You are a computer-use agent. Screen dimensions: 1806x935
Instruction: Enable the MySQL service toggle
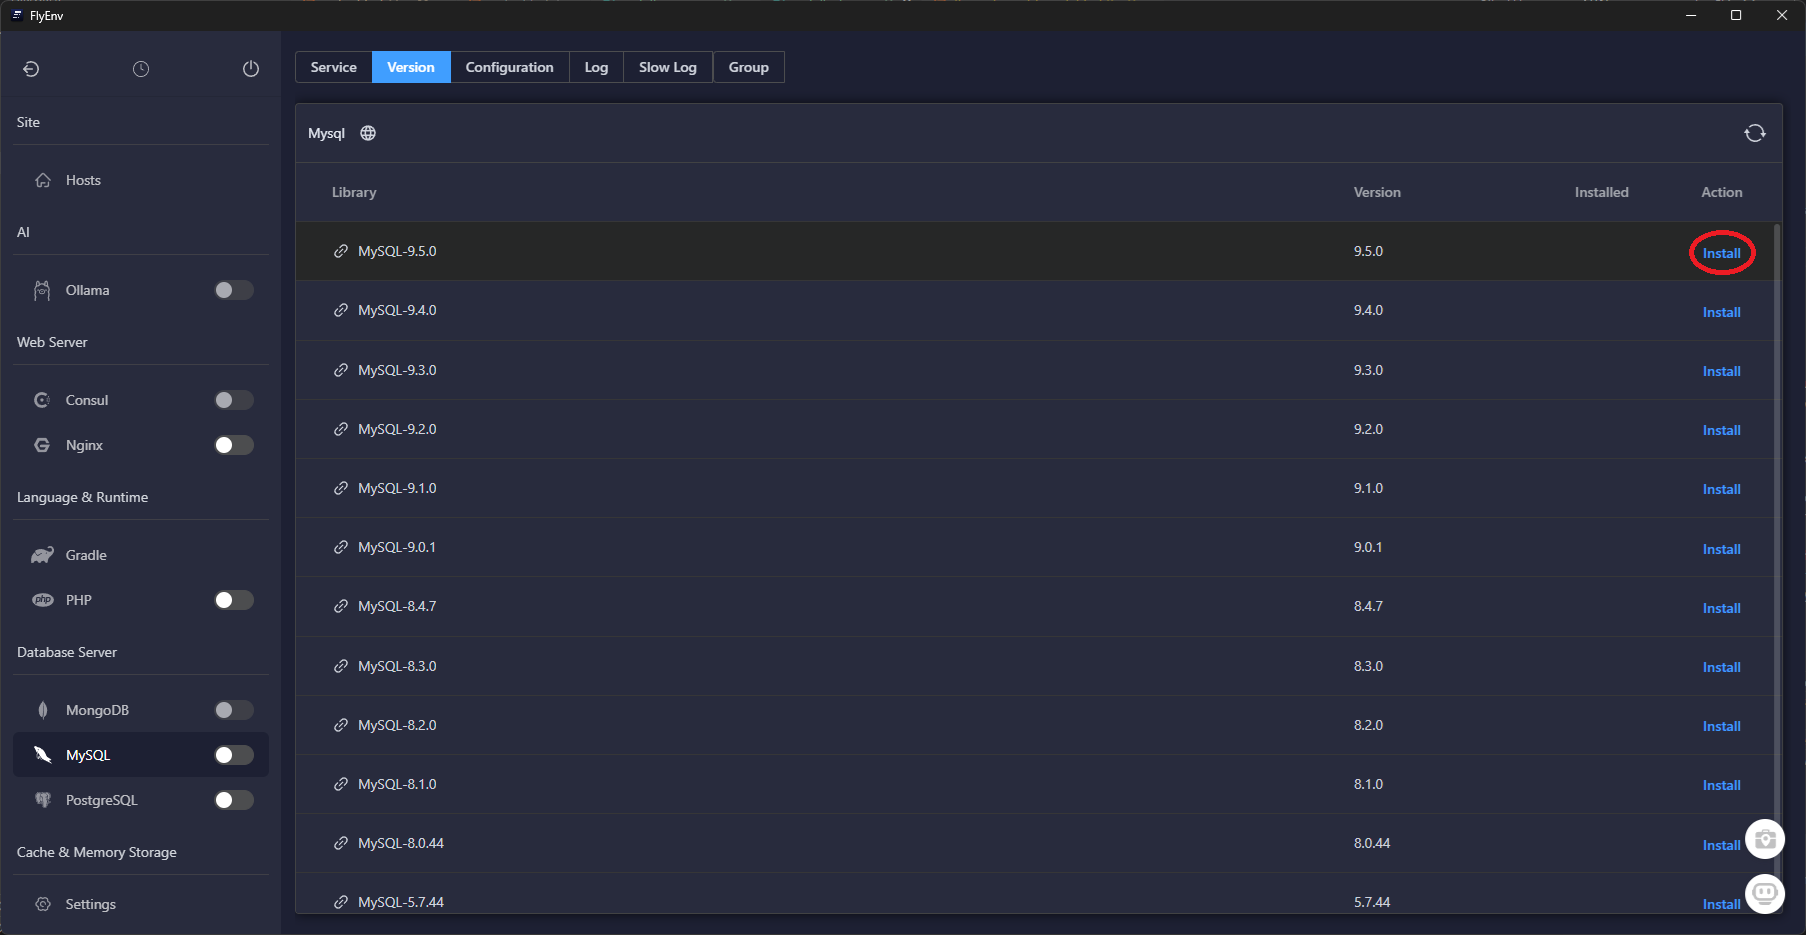(234, 755)
